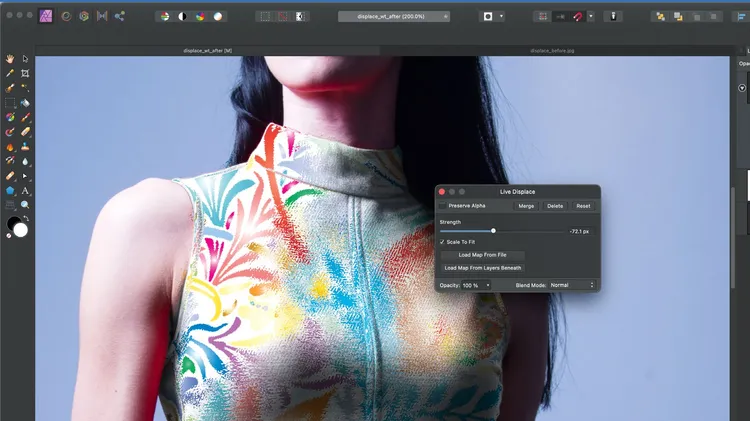This screenshot has height=421, width=750.
Task: Switch to Liquify Persona icon
Action: 66,16
